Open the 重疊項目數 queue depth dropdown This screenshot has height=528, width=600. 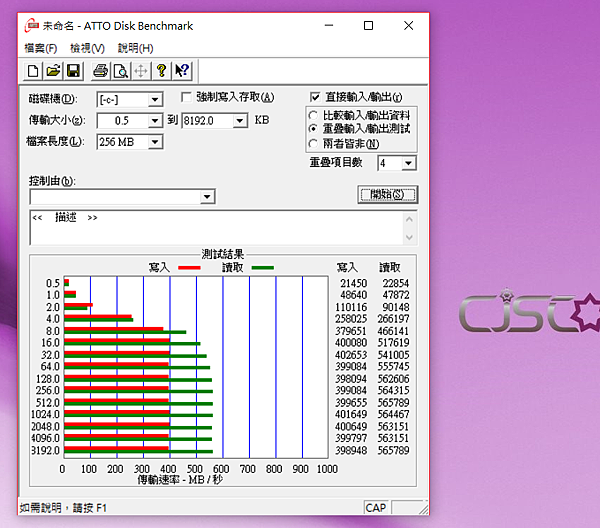[x=409, y=163]
